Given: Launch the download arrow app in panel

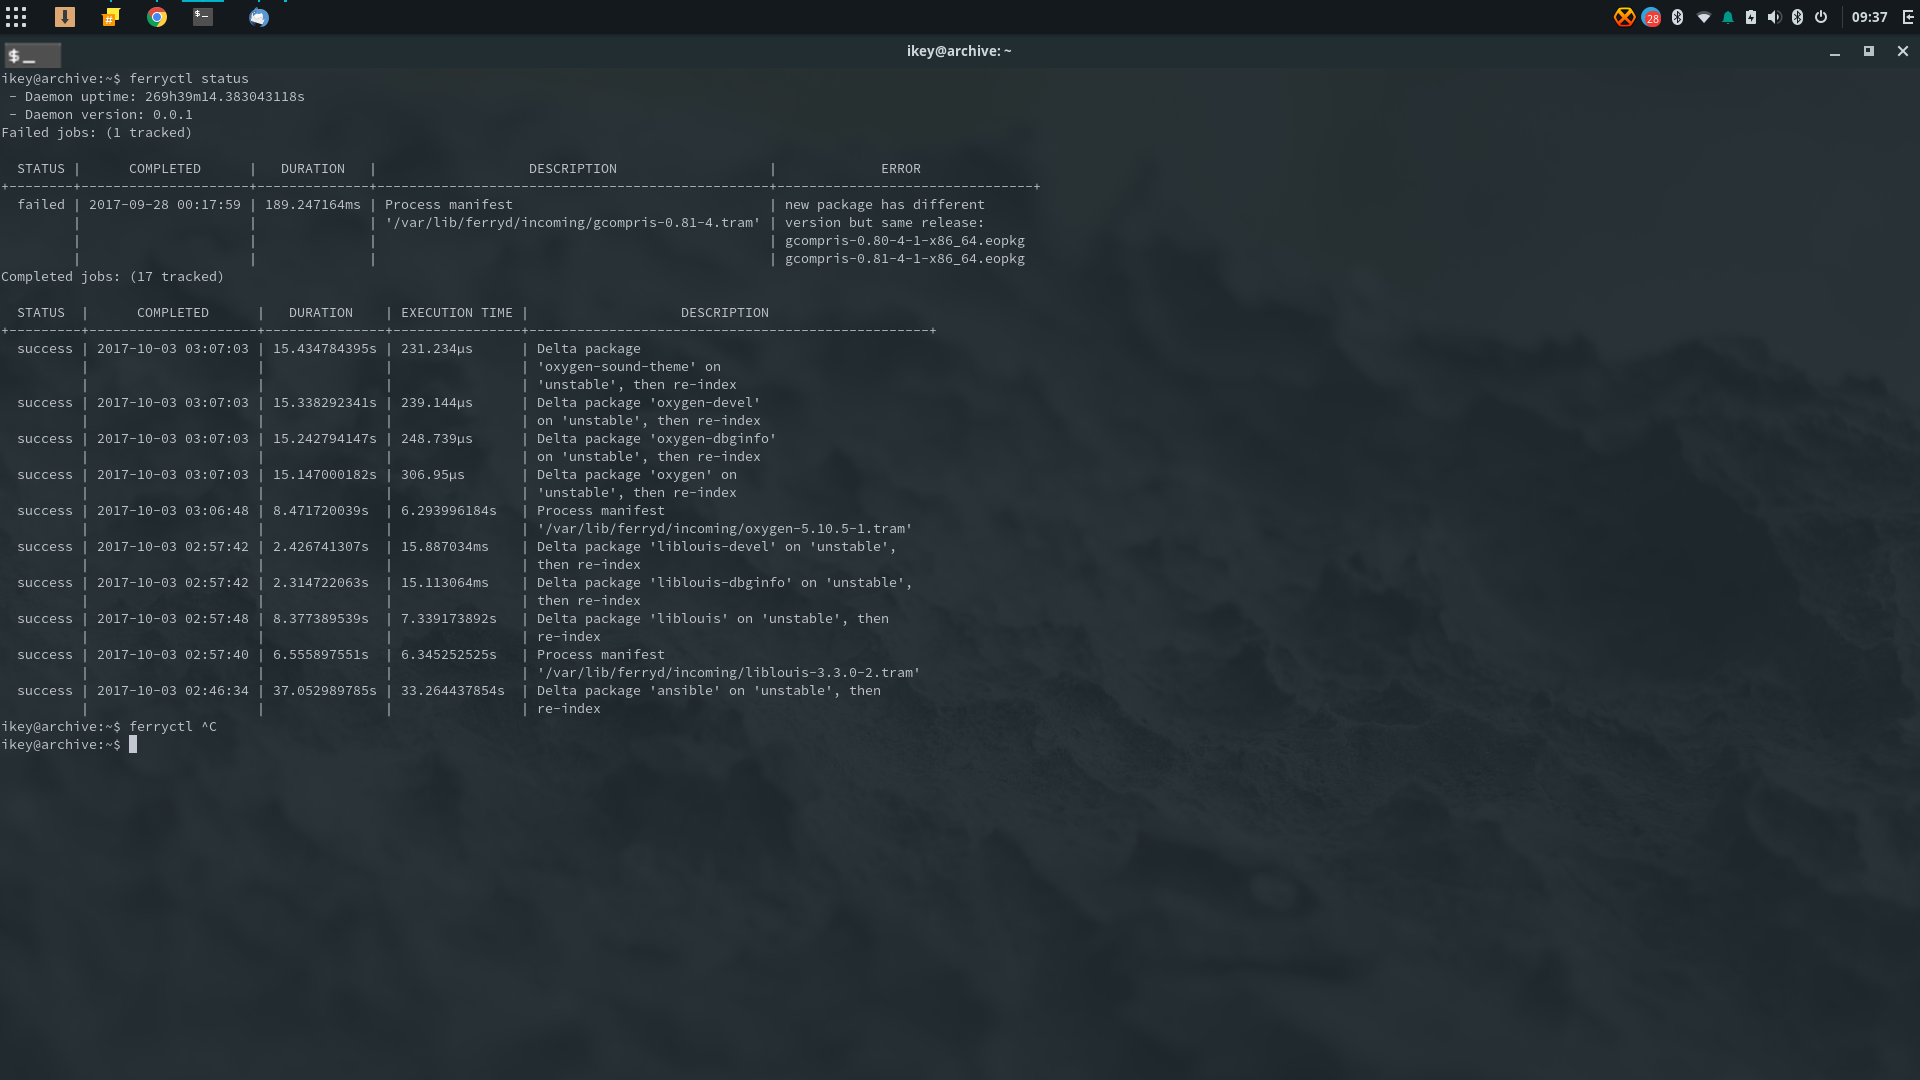Looking at the screenshot, I should tap(65, 17).
